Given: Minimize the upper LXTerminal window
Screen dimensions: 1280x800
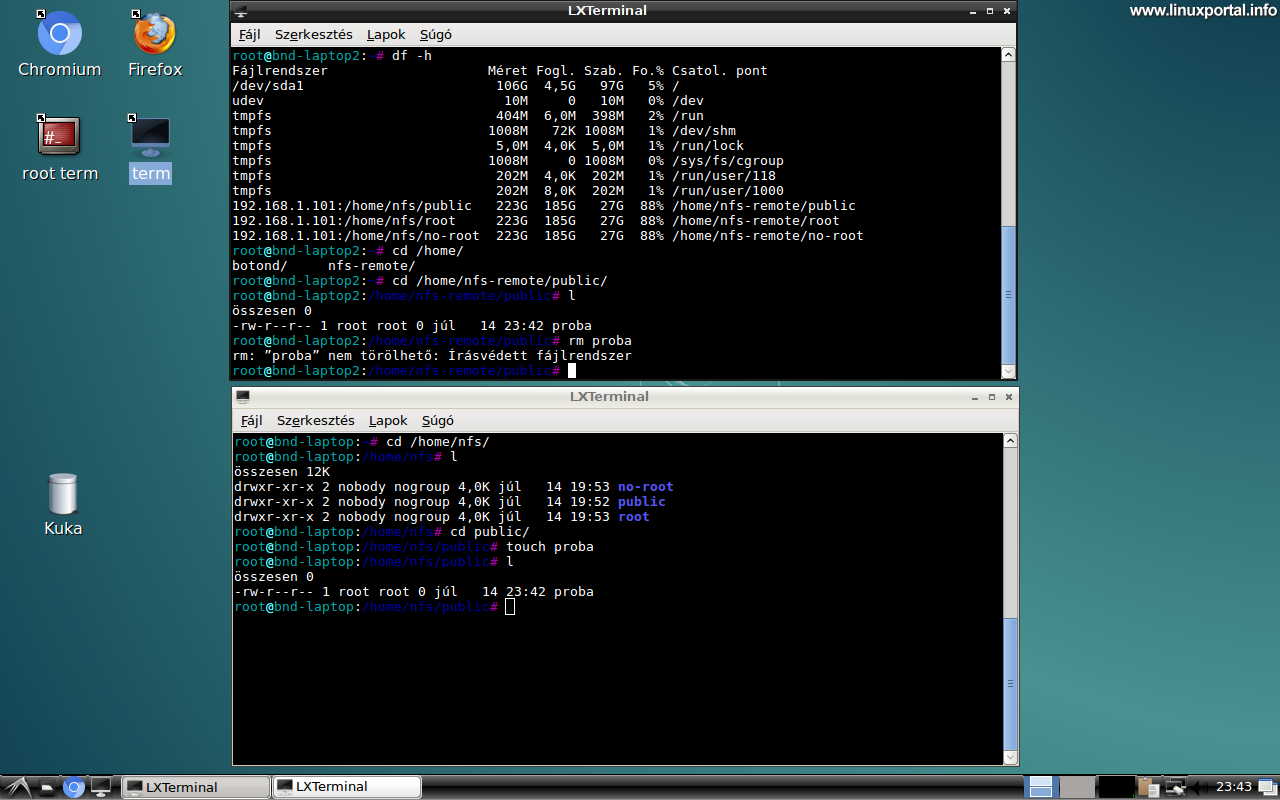Looking at the screenshot, I should [971, 11].
